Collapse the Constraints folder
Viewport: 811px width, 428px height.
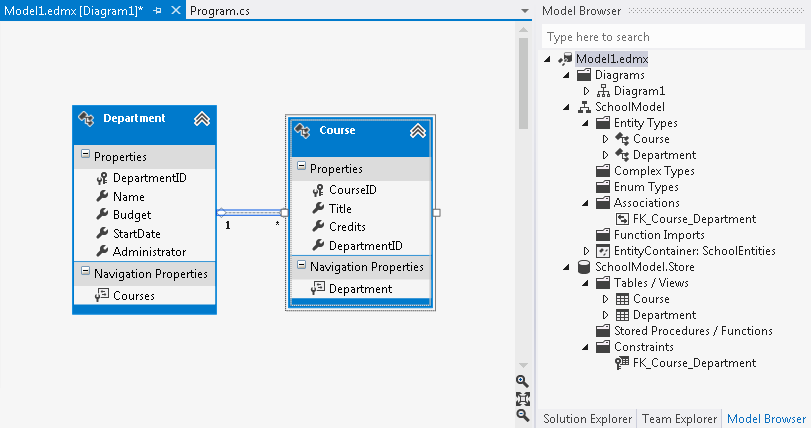point(586,347)
